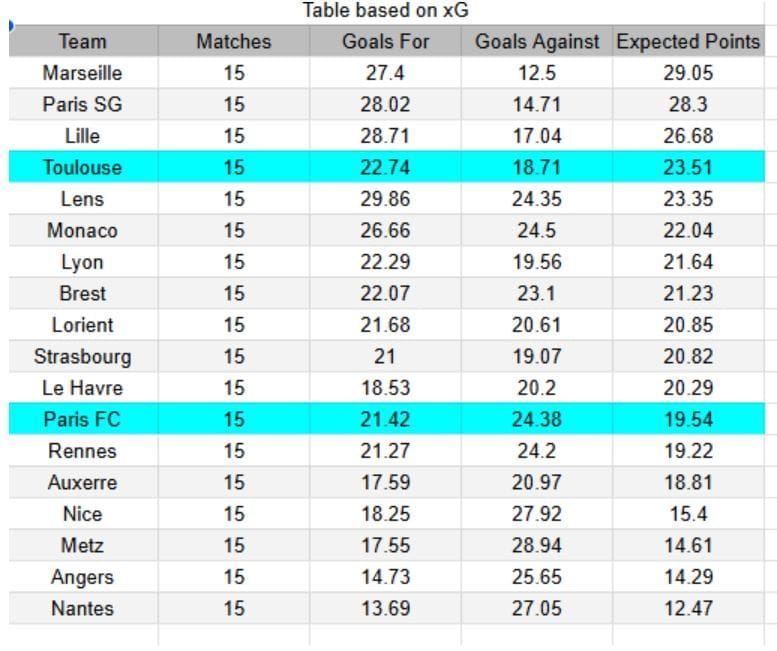Click the highlighted Paris FC cell
The height and width of the screenshot is (651, 777).
coord(83,419)
